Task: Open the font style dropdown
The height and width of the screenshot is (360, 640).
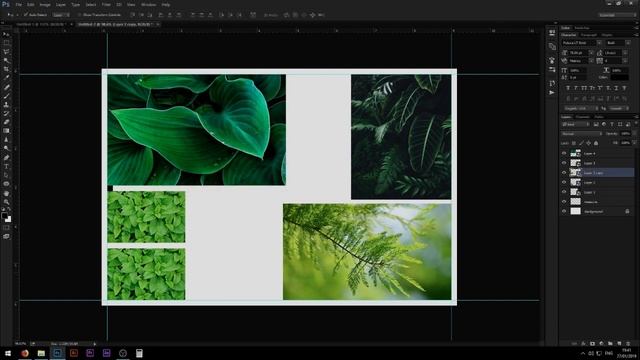Action: [628, 43]
